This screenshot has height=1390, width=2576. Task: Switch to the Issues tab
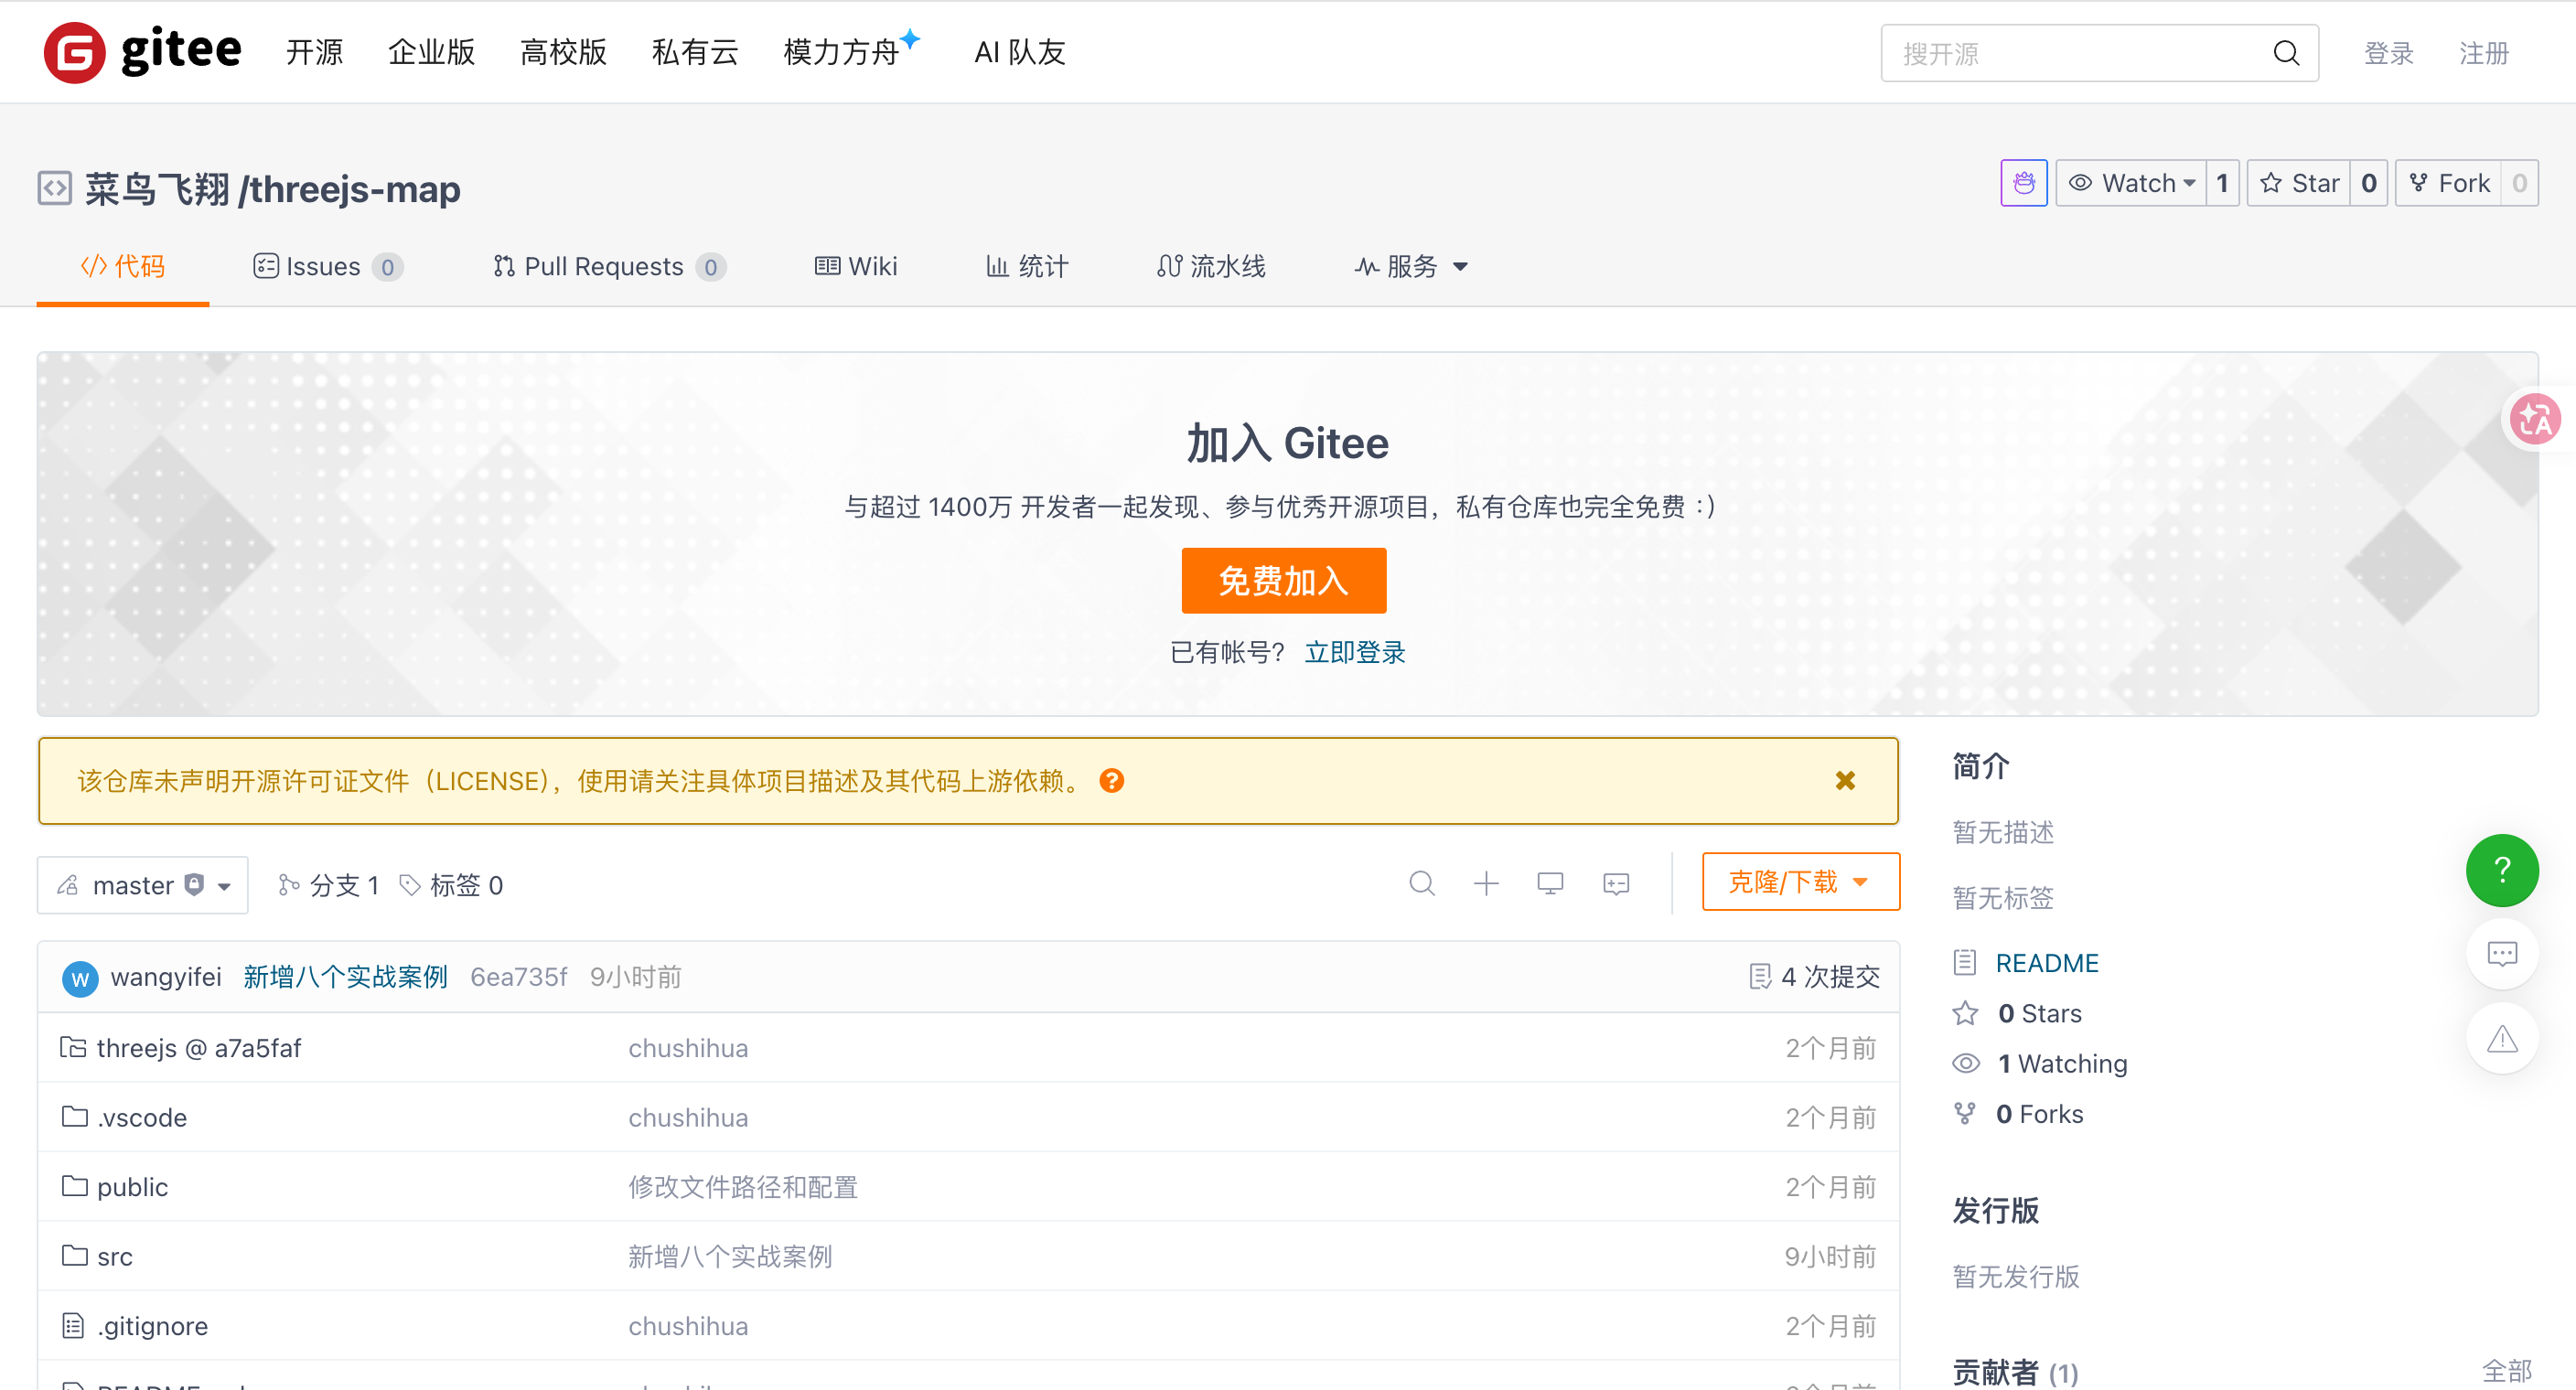click(x=327, y=266)
